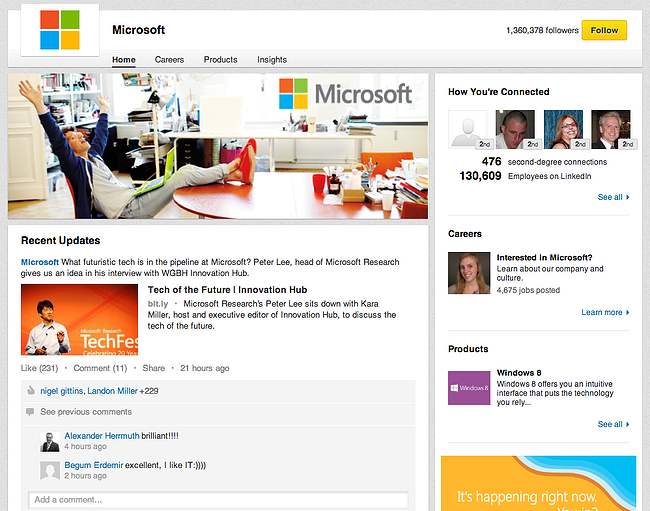Share the Microsoft update
Image resolution: width=650 pixels, height=511 pixels.
pyautogui.click(x=153, y=368)
